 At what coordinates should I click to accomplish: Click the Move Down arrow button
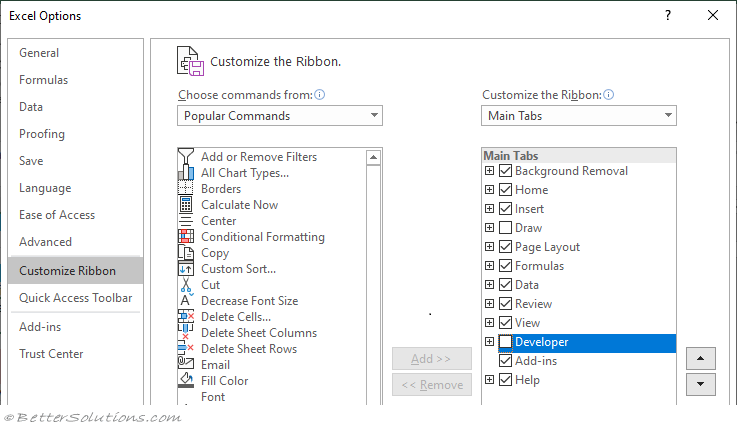tap(701, 384)
